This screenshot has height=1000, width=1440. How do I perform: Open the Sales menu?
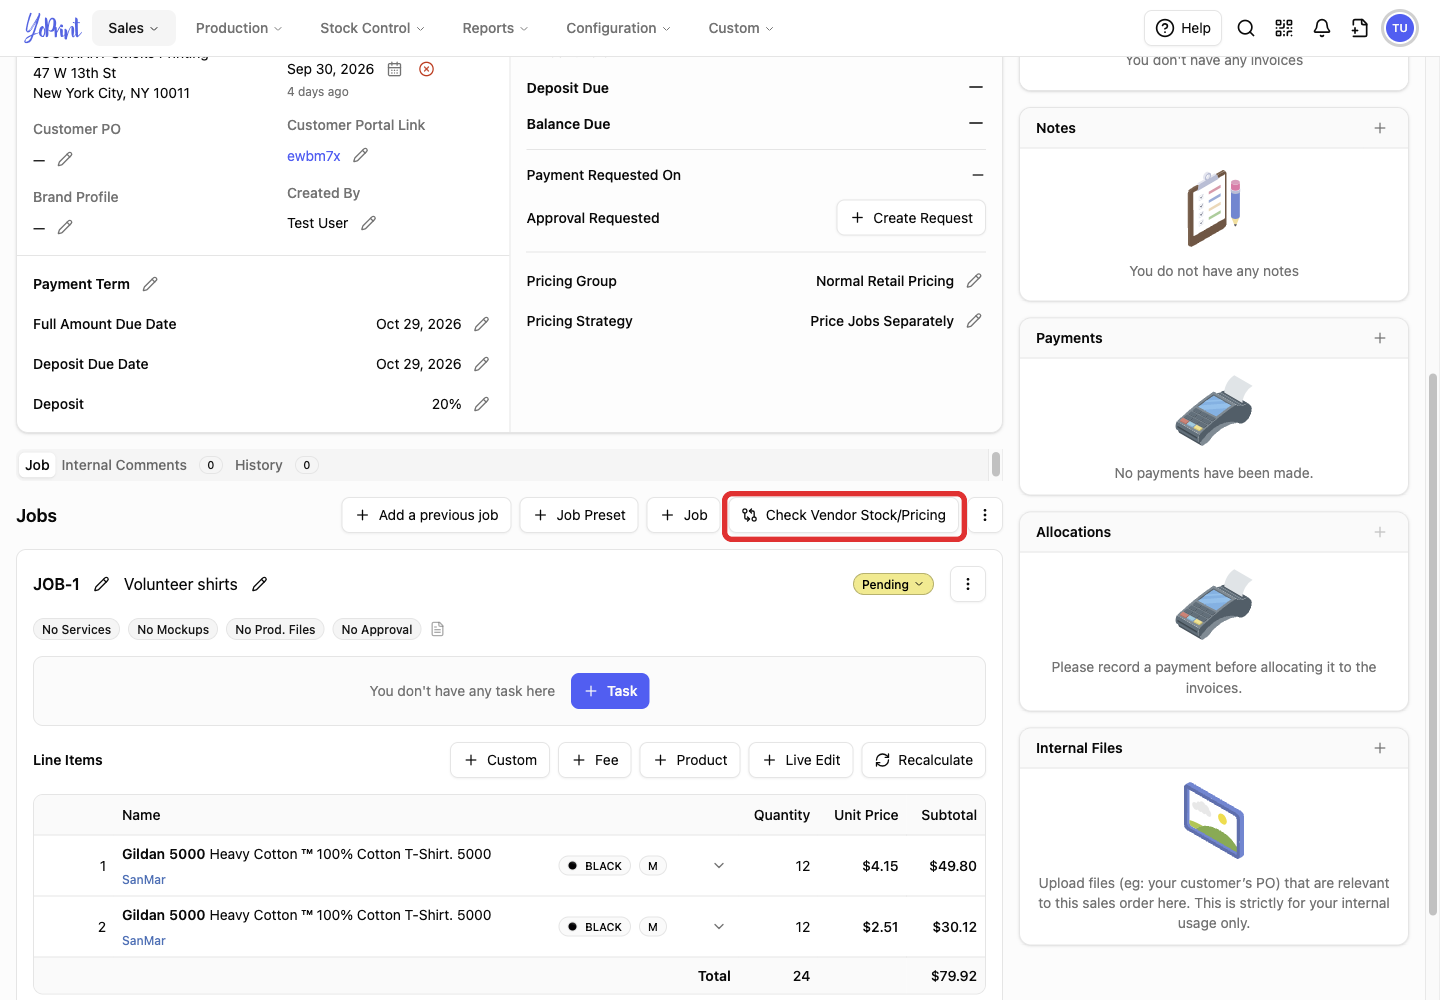pyautogui.click(x=133, y=28)
